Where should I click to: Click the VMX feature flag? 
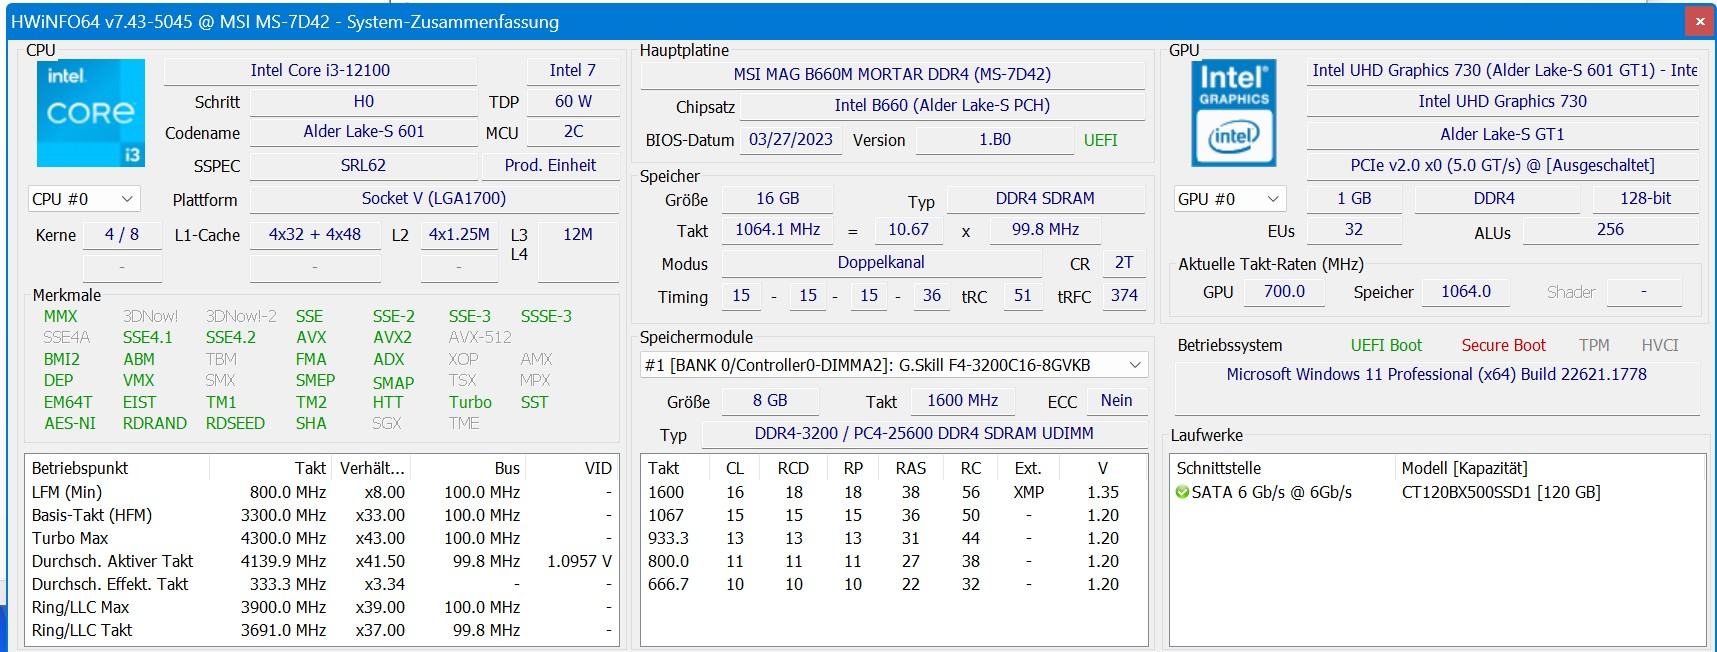point(139,380)
